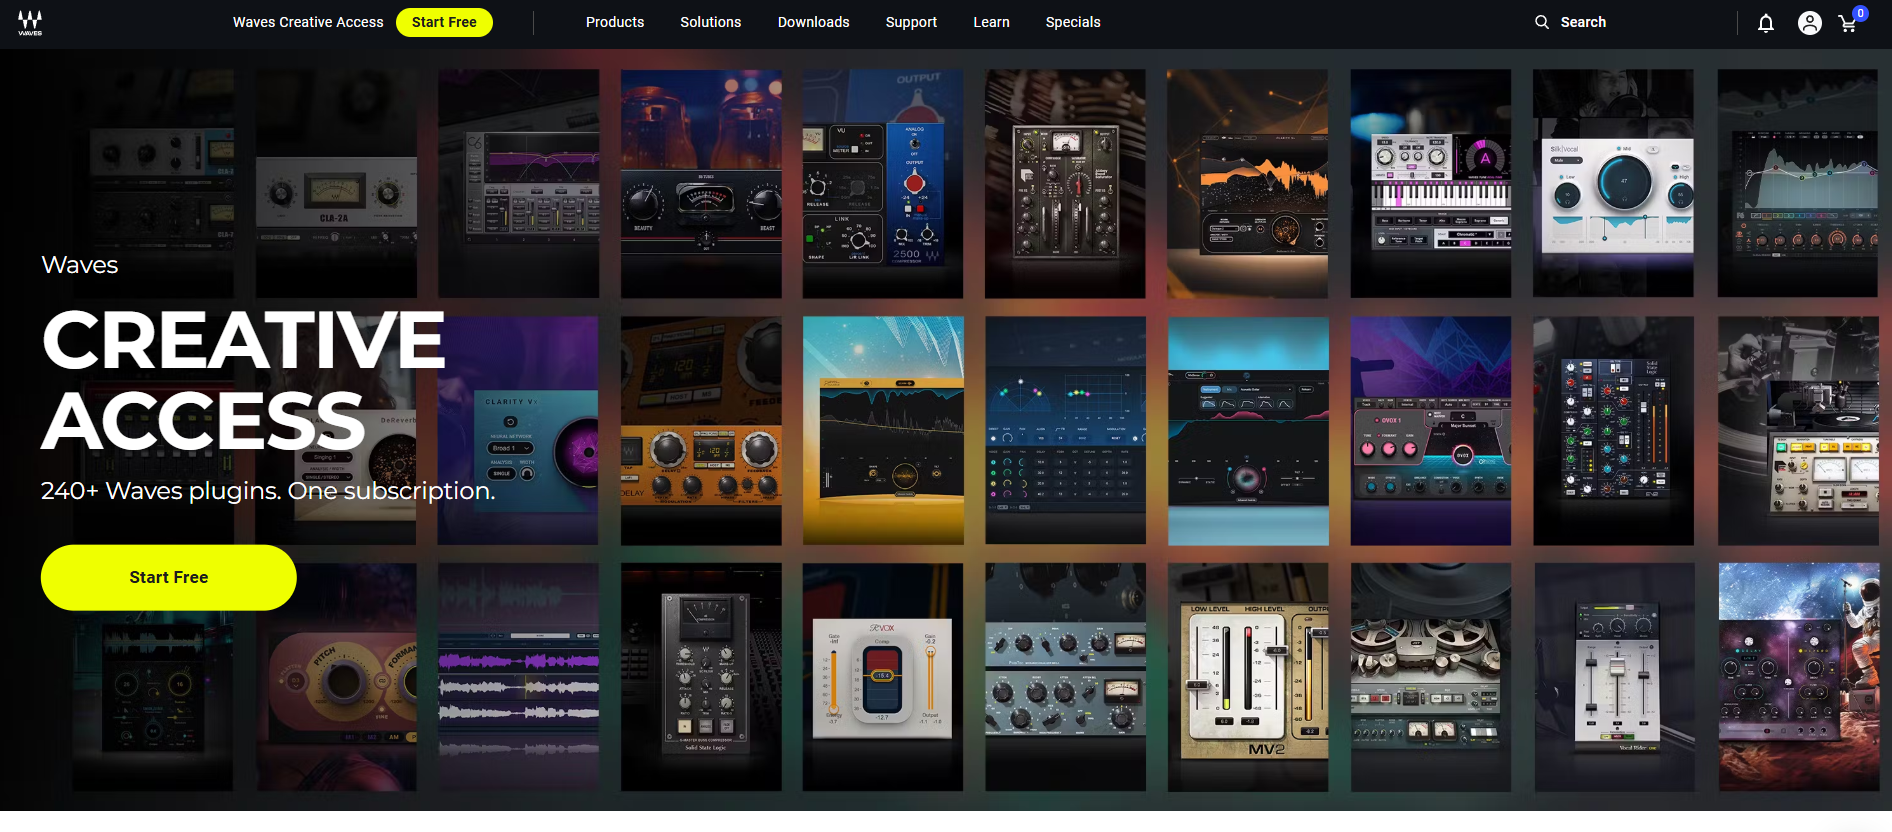Click the cart item count badge
The height and width of the screenshot is (832, 1892).
click(x=1860, y=14)
